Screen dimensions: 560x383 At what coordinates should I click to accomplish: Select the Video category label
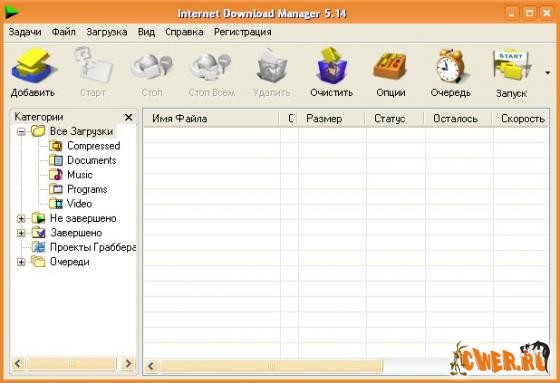80,204
